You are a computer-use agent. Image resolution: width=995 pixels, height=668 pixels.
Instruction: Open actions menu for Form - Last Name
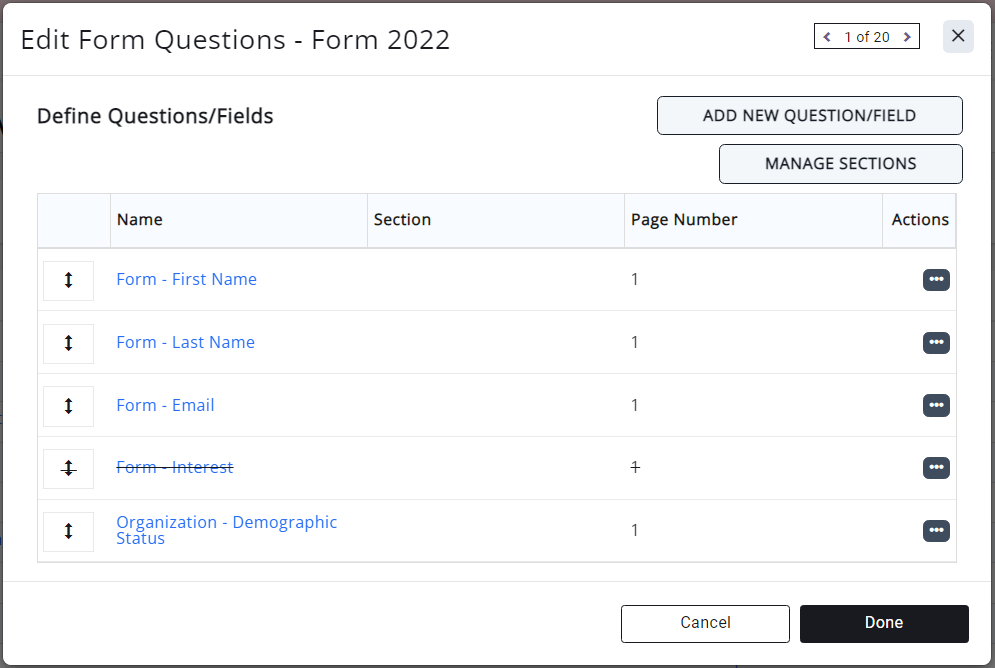[x=936, y=343]
